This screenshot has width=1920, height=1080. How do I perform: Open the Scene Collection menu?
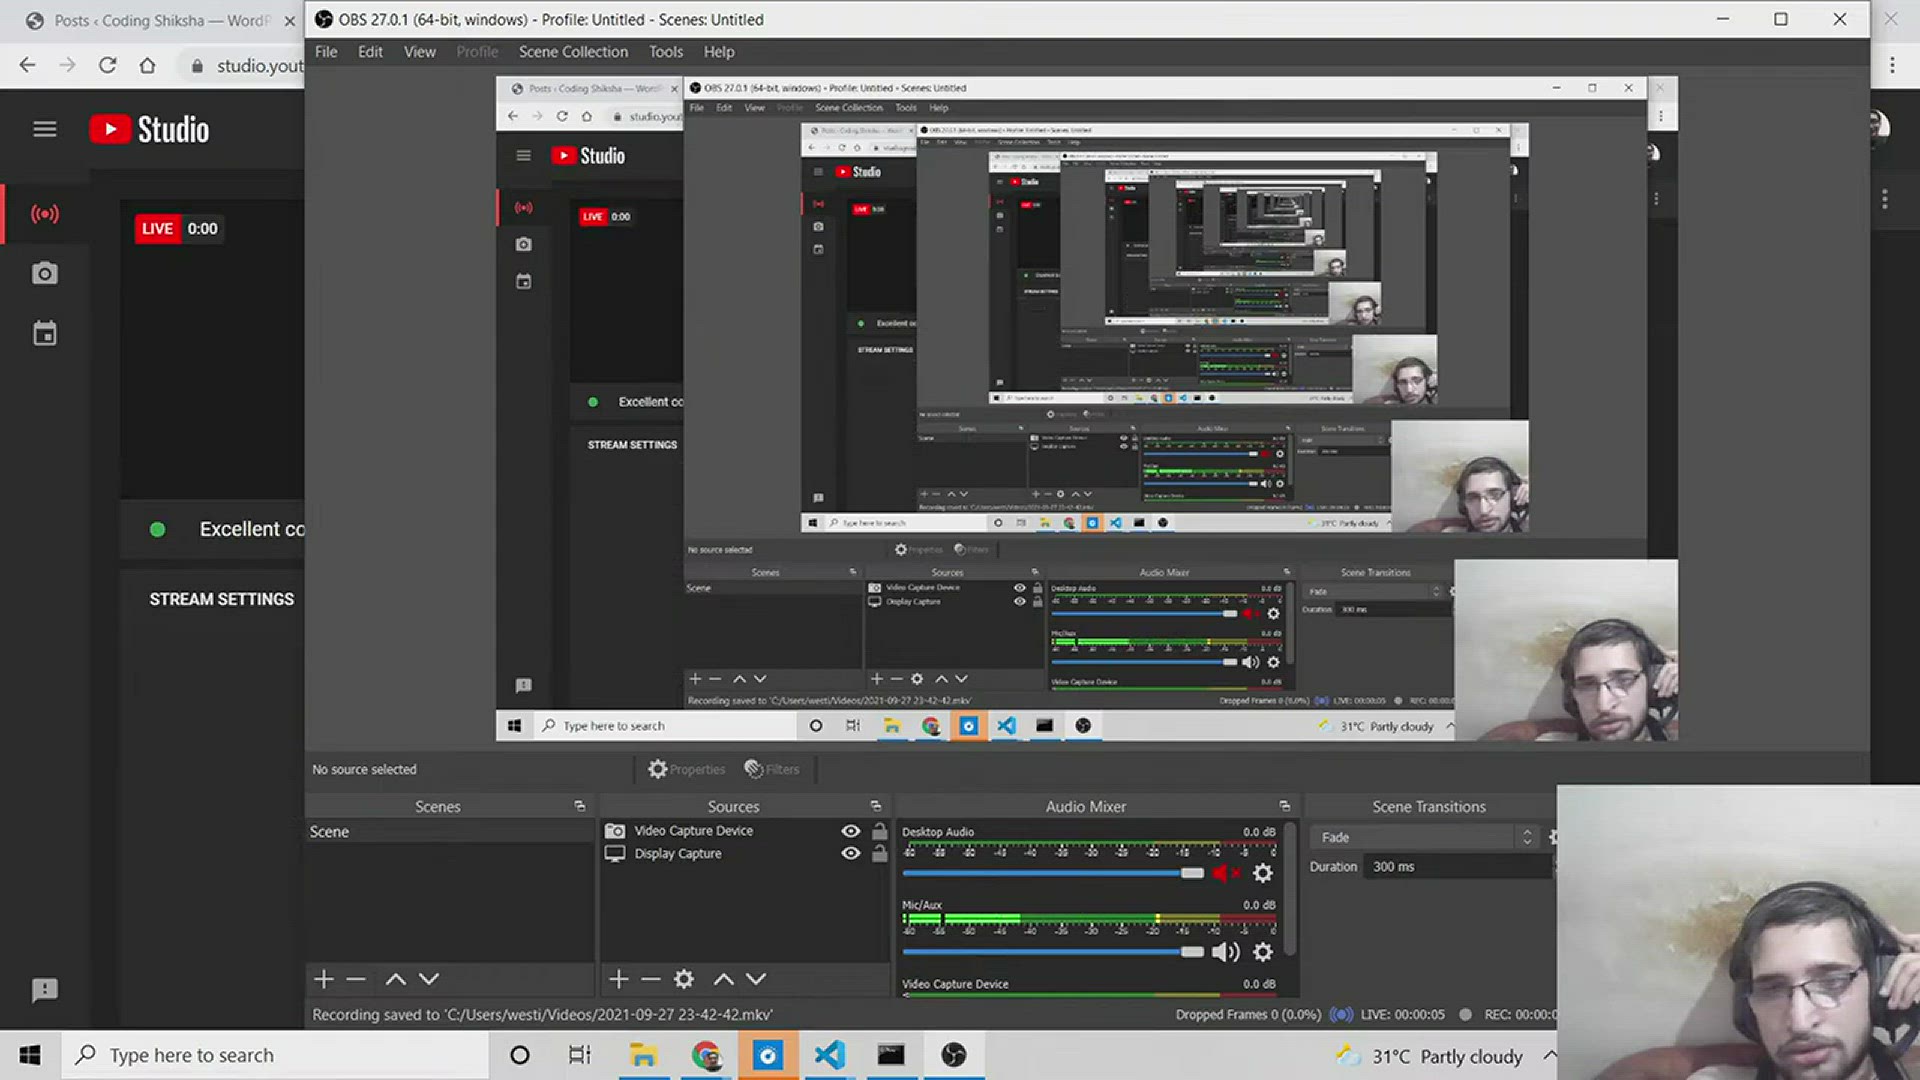click(x=573, y=52)
